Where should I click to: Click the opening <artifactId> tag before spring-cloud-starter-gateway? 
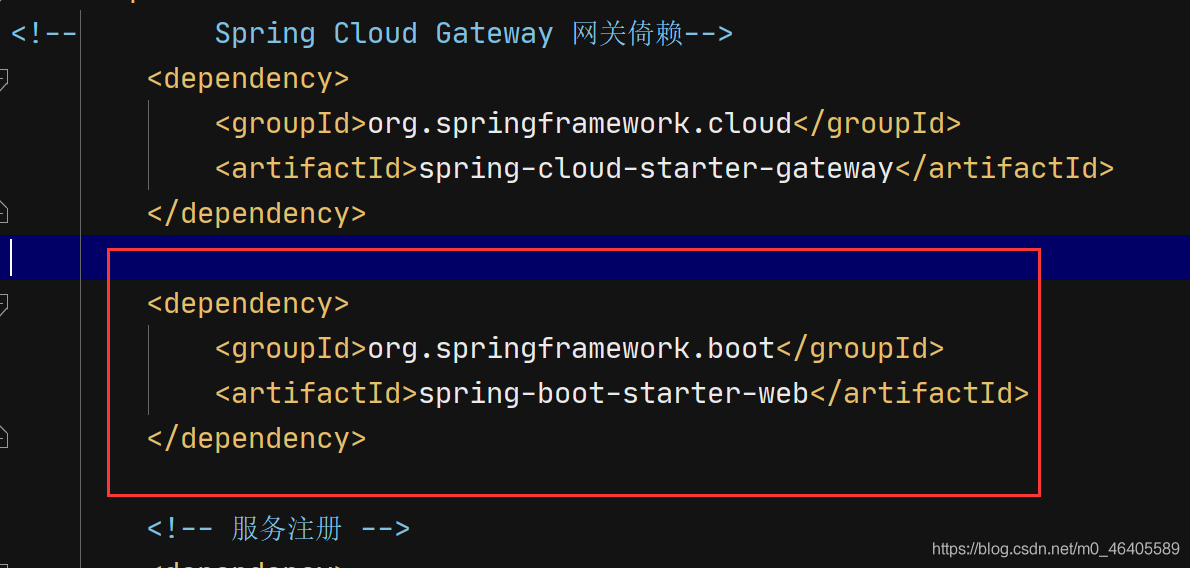(316, 169)
